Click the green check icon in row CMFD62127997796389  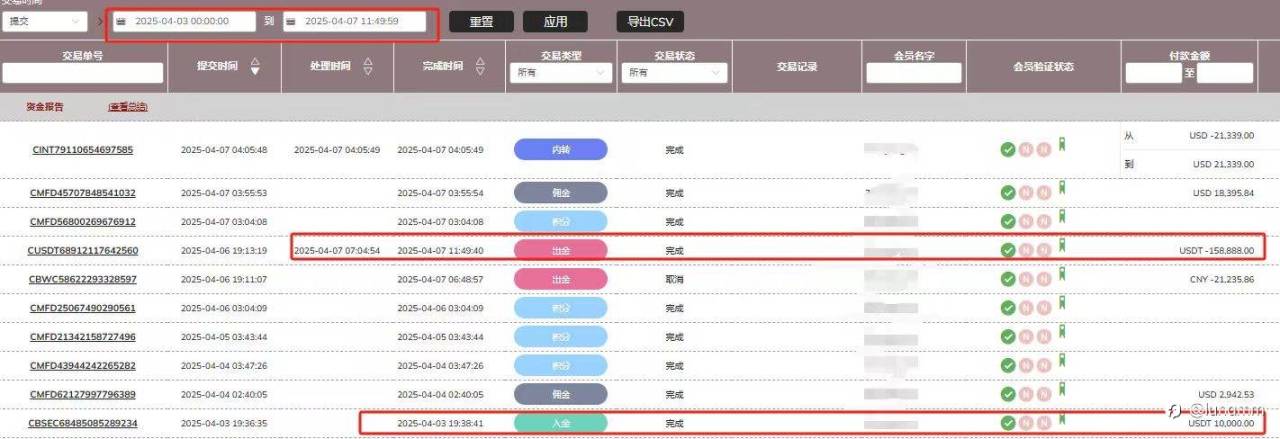tap(1008, 395)
